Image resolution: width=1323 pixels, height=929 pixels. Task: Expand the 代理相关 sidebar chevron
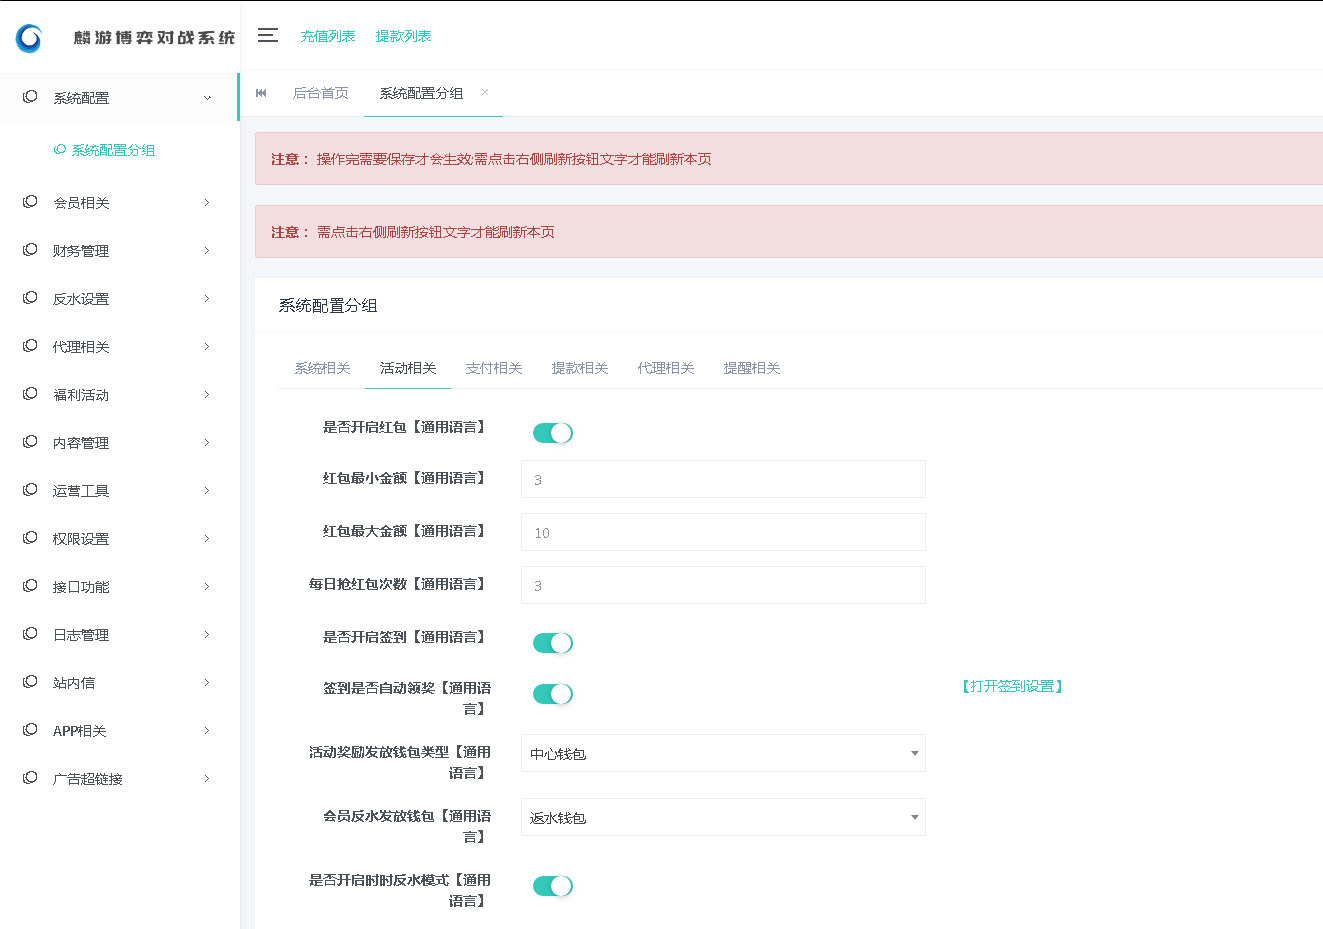208,346
